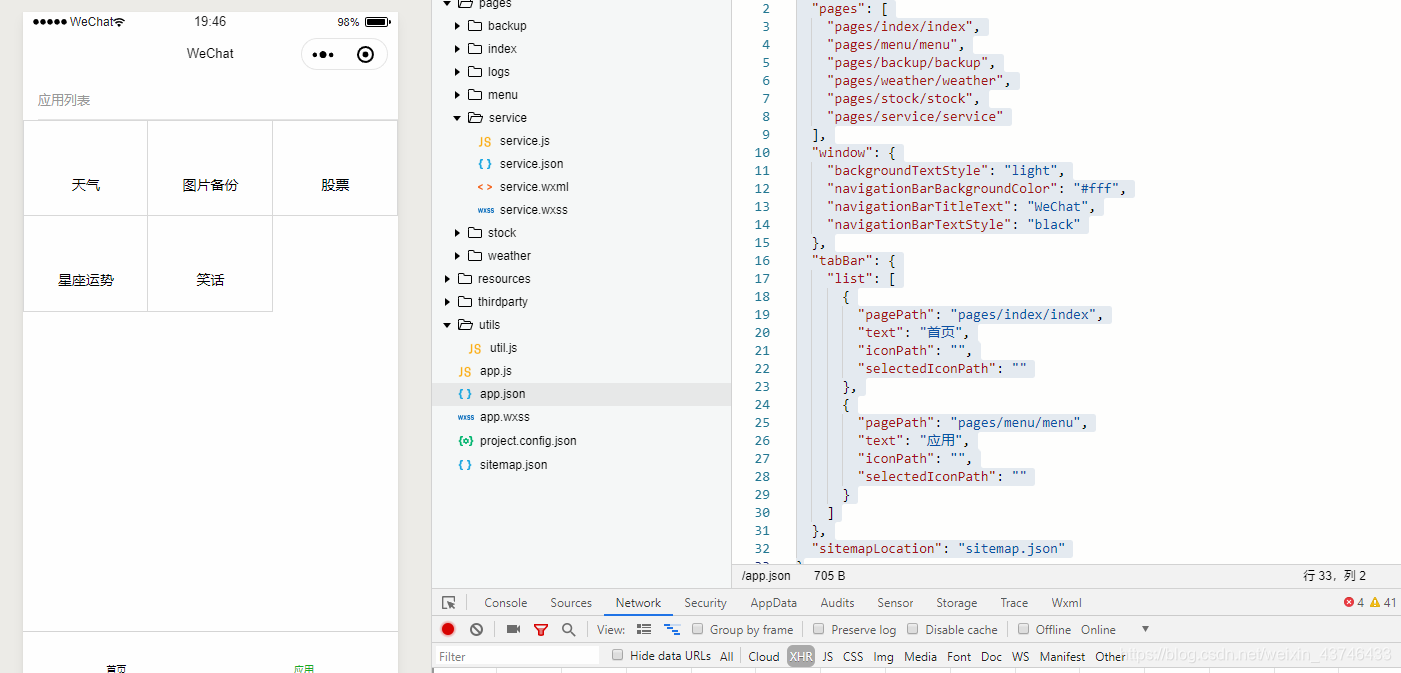Collapse the service folder arrow

pos(457,118)
